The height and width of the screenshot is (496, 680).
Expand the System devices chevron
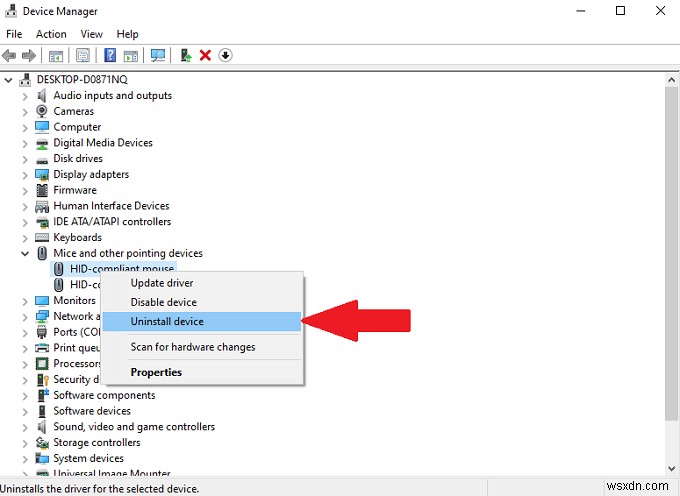(x=25, y=459)
